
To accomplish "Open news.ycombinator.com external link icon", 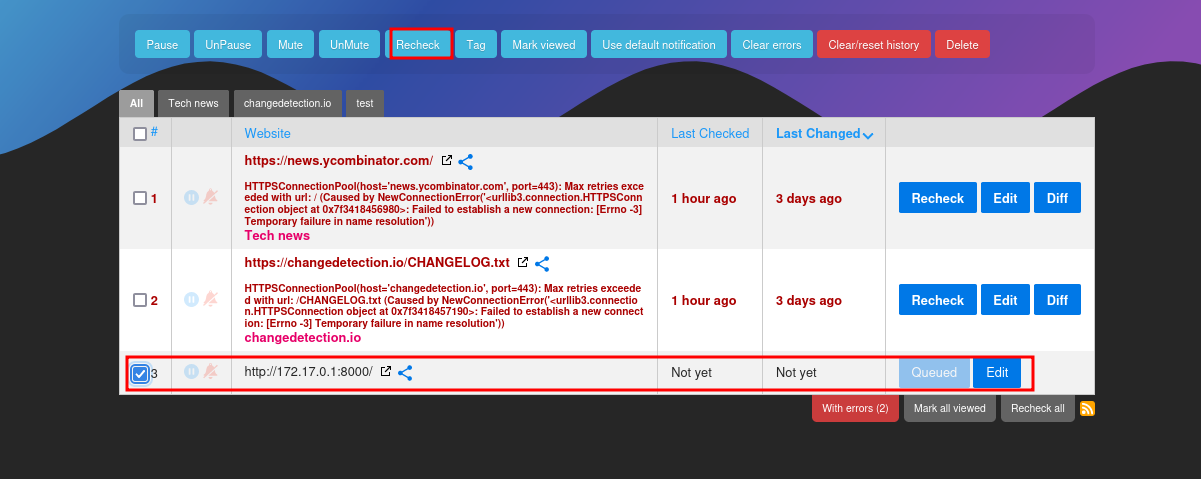I will 447,161.
